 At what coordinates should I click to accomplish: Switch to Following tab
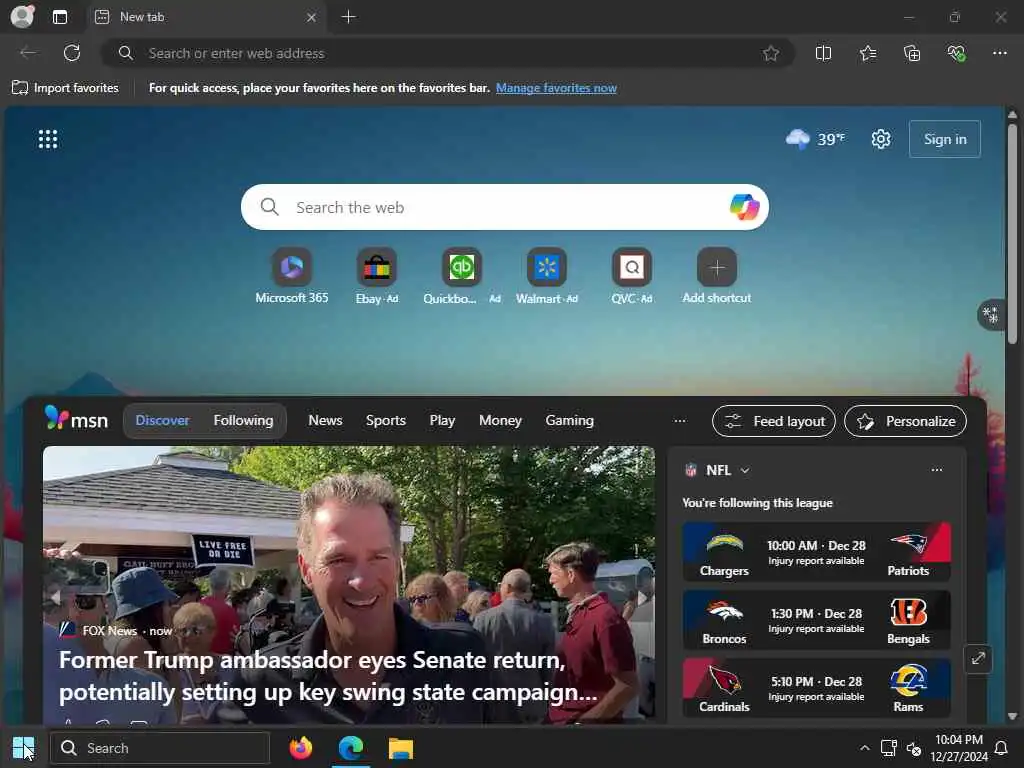[x=244, y=421]
